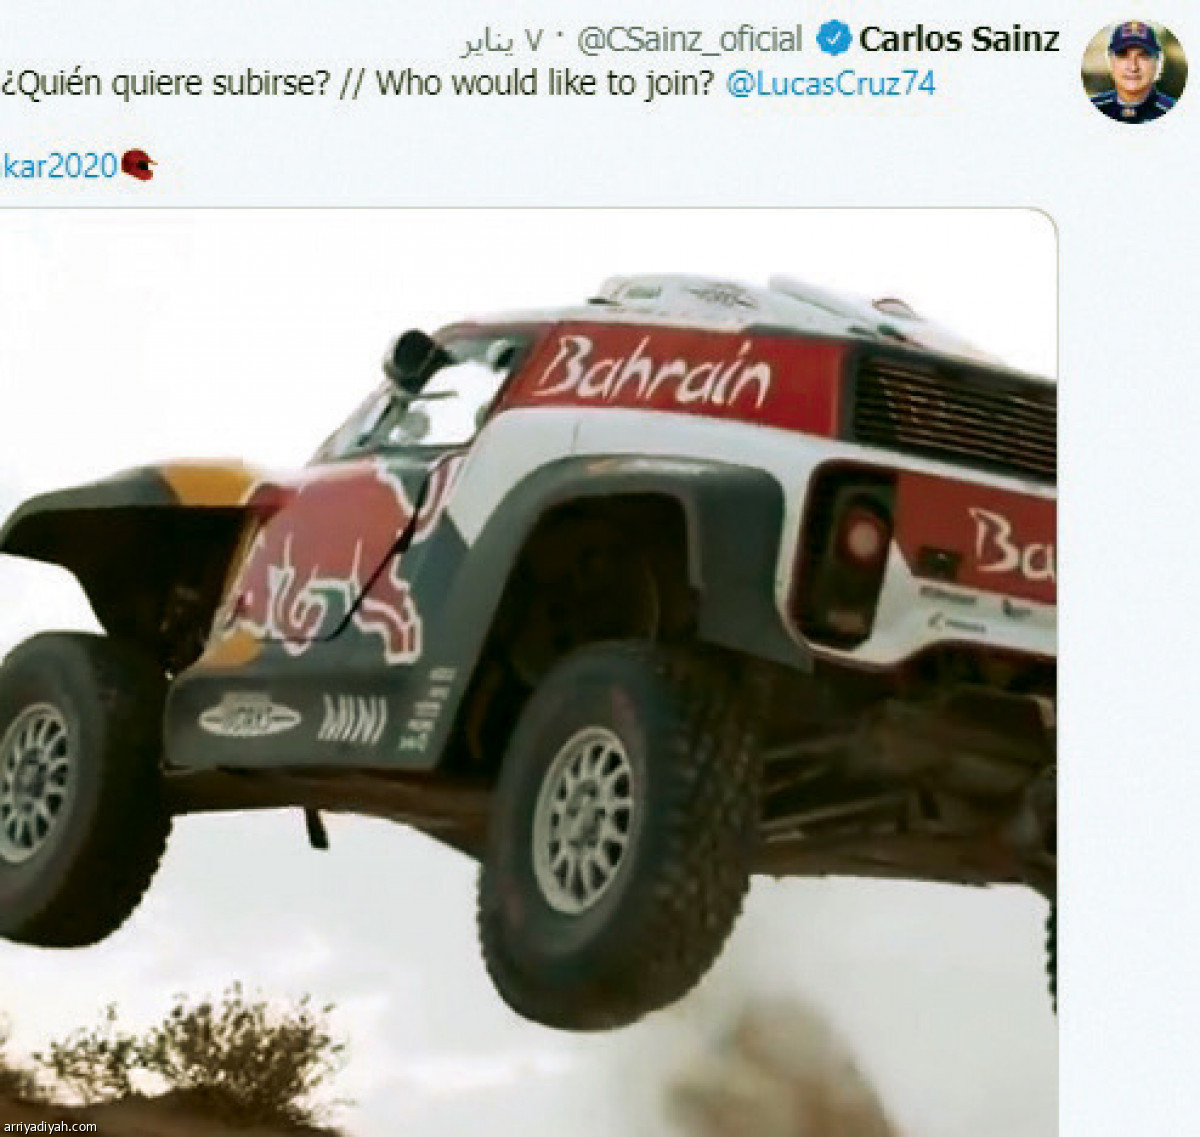The width and height of the screenshot is (1200, 1137).
Task: Open Carlos Sainz's profile avatar
Action: pos(1133,71)
